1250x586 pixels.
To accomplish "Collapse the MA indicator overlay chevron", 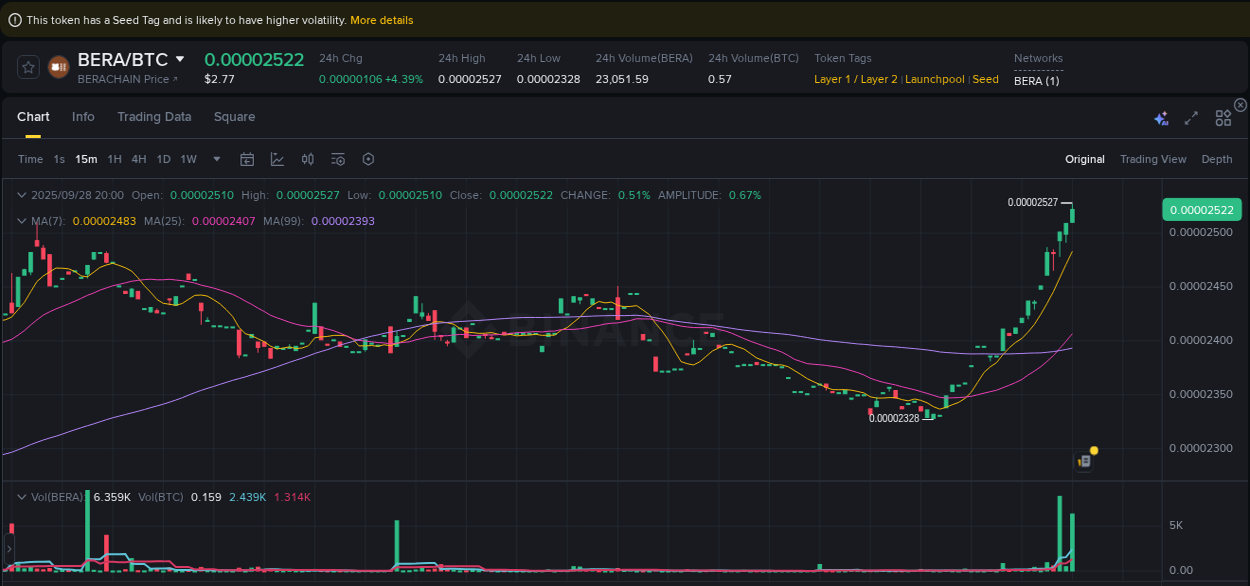I will point(22,220).
